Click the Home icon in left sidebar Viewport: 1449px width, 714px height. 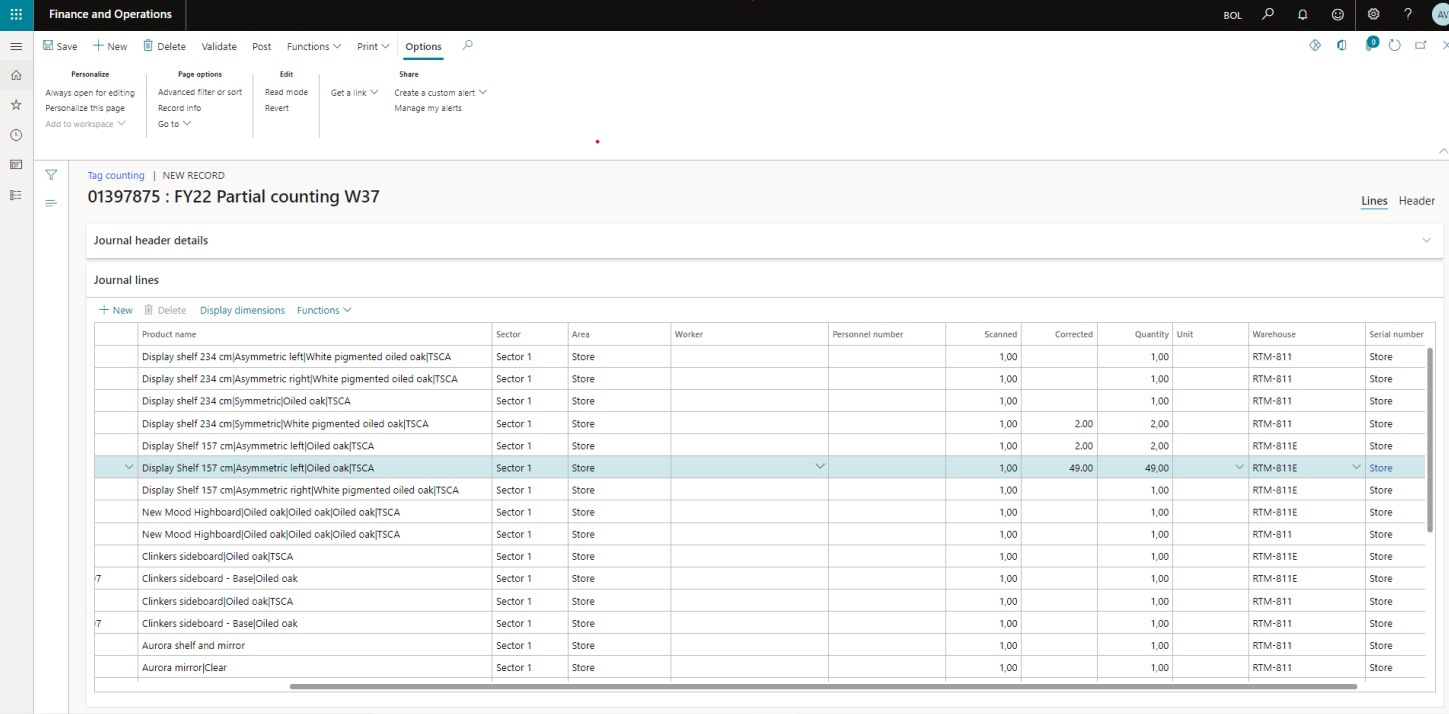16,75
